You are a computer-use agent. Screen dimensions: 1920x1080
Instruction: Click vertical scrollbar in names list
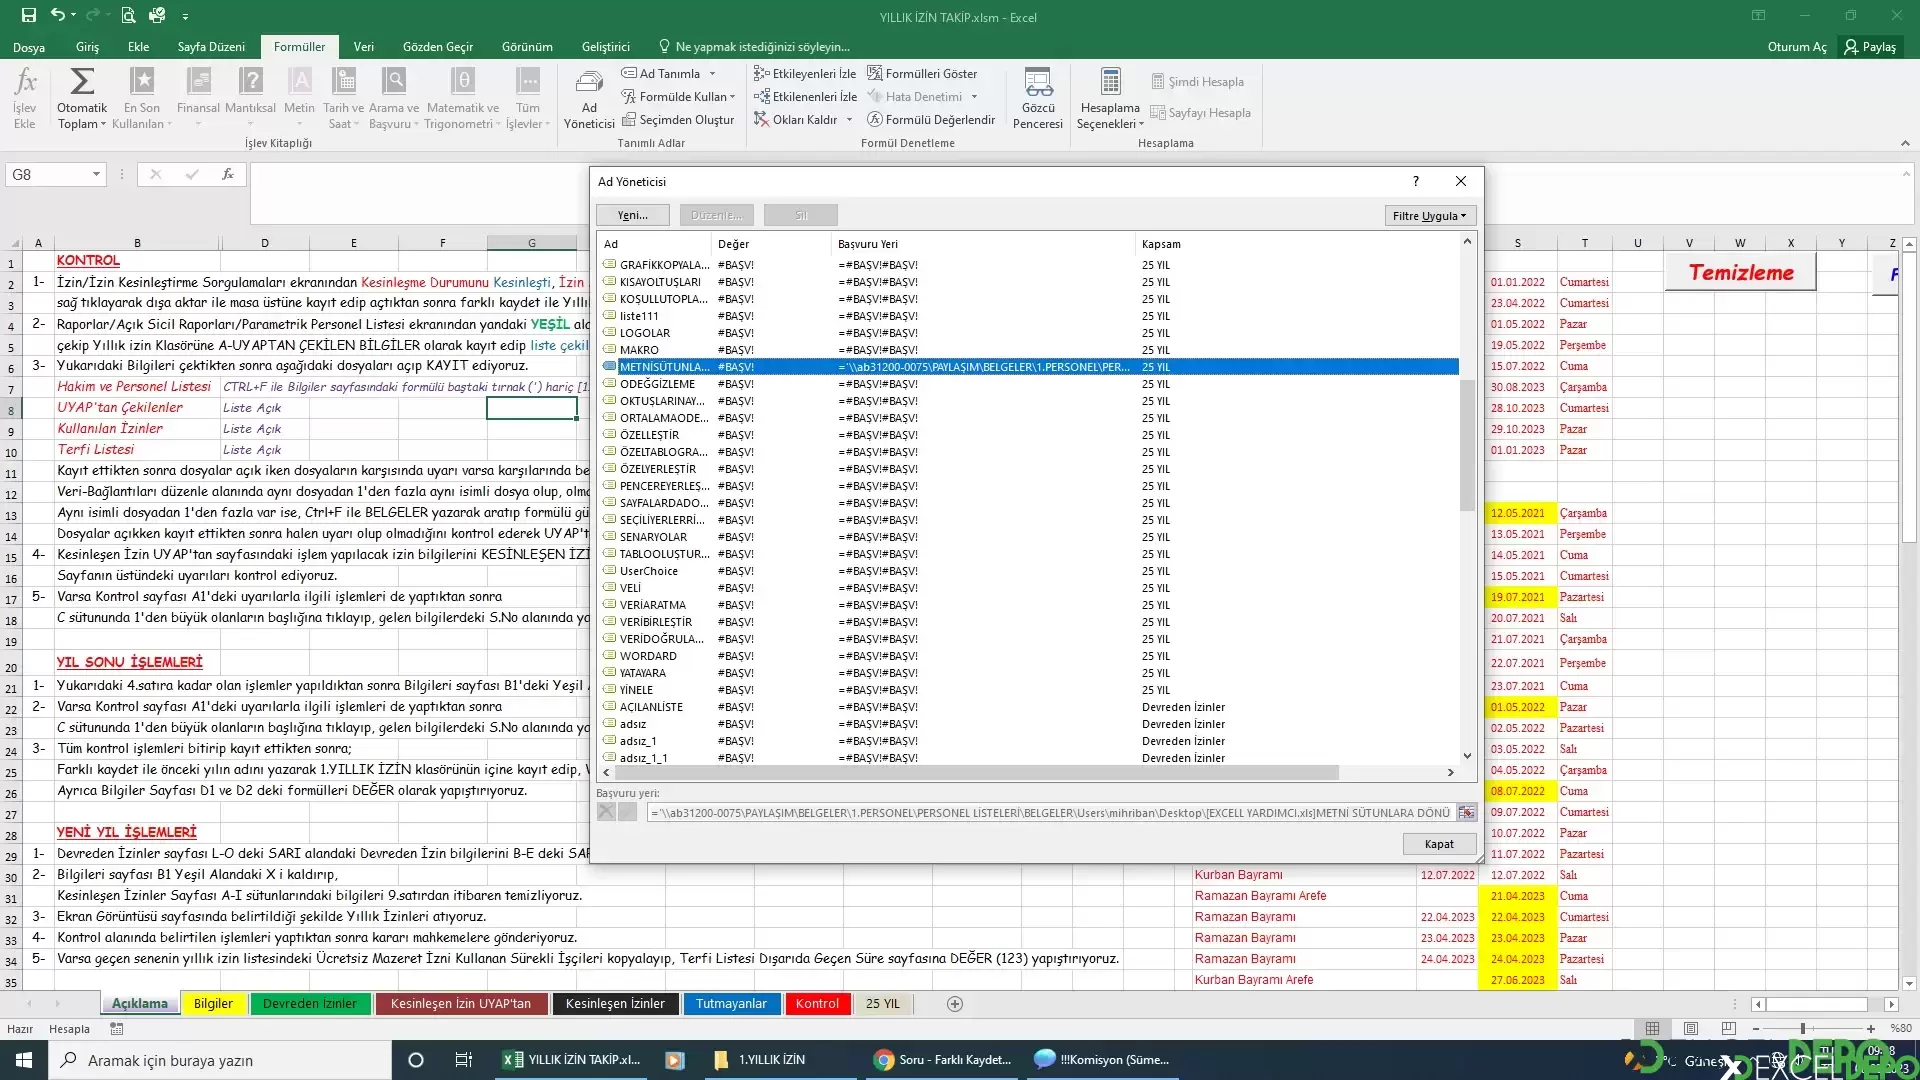pyautogui.click(x=1467, y=445)
